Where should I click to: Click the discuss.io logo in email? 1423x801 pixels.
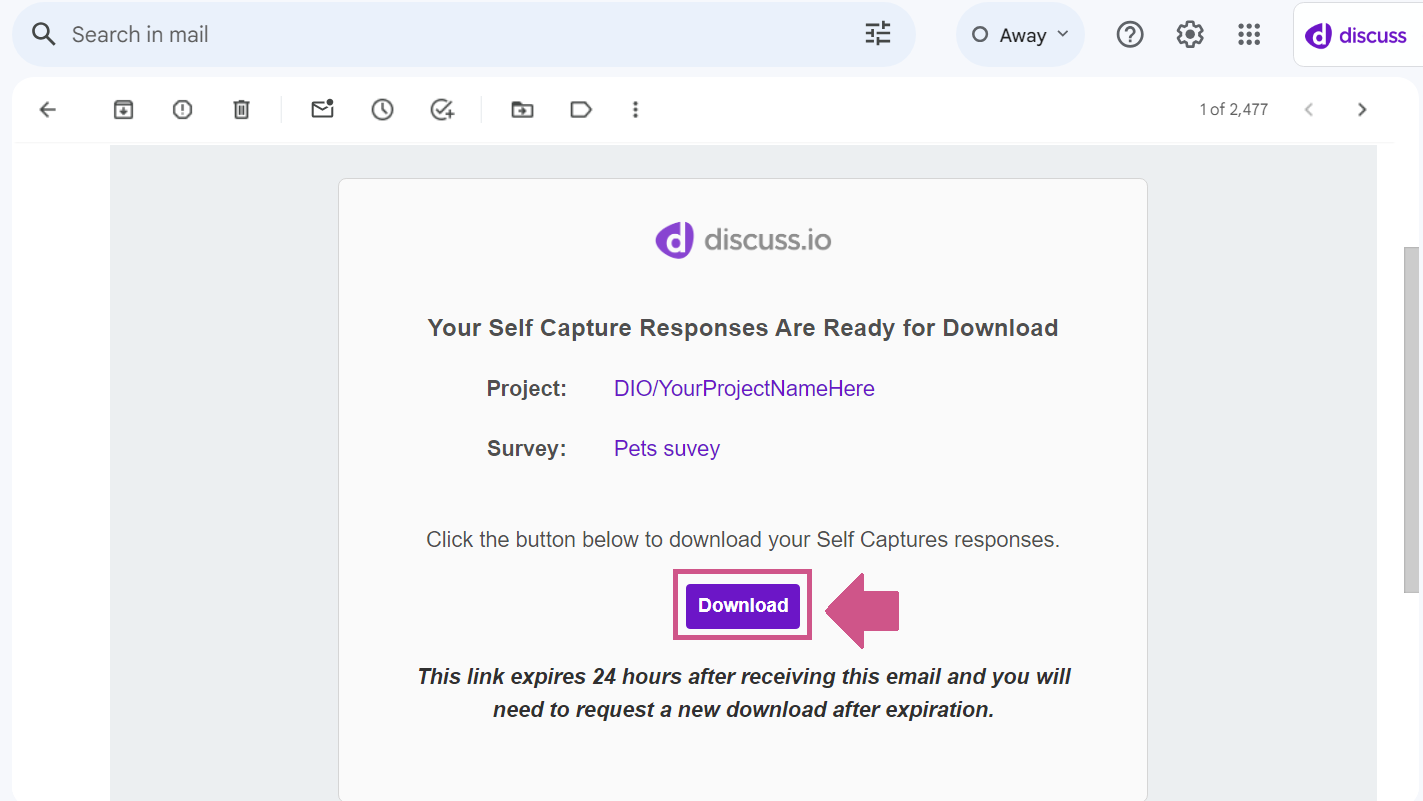tap(743, 240)
